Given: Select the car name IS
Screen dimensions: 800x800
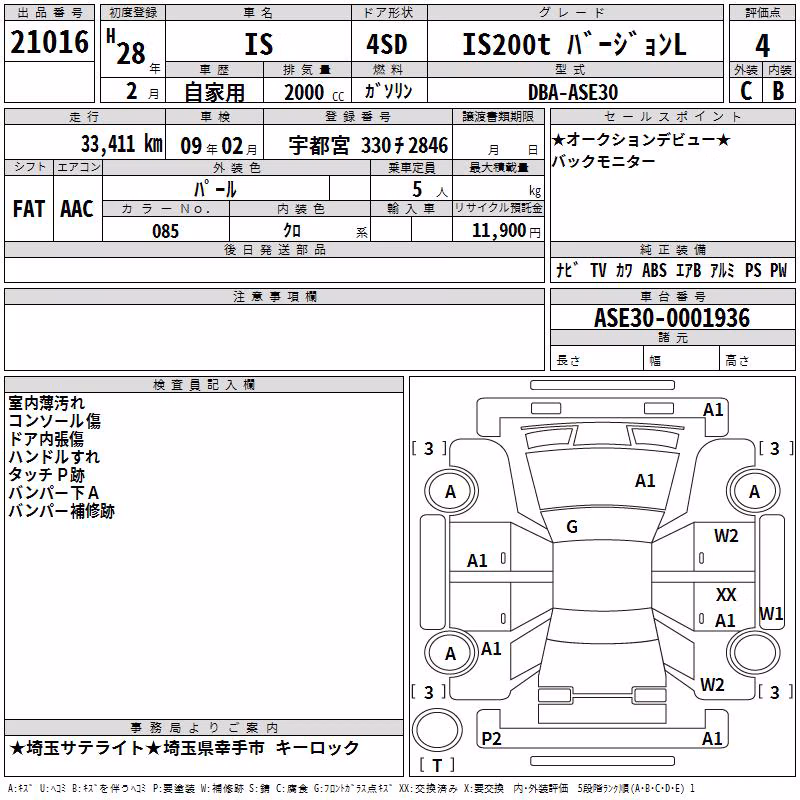Looking at the screenshot, I should coord(258,44).
